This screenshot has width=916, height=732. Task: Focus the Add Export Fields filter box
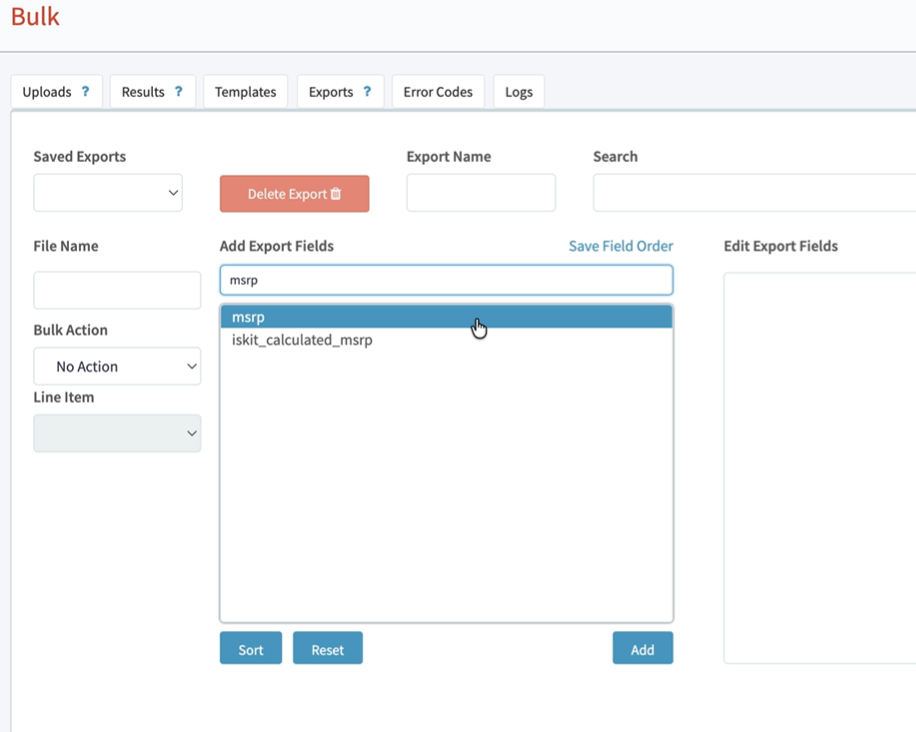tap(446, 280)
